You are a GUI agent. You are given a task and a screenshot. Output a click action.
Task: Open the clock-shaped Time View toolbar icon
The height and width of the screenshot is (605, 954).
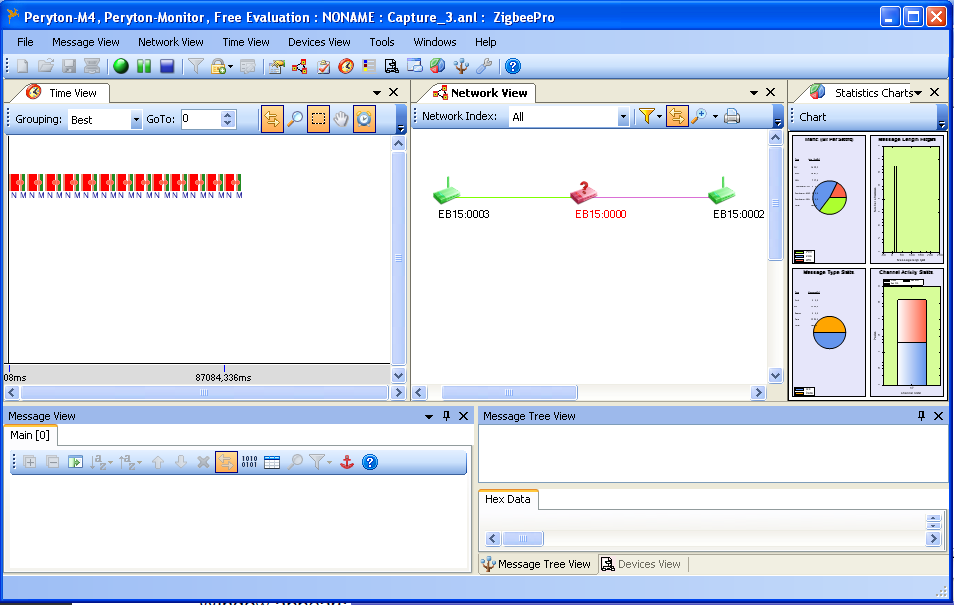346,66
